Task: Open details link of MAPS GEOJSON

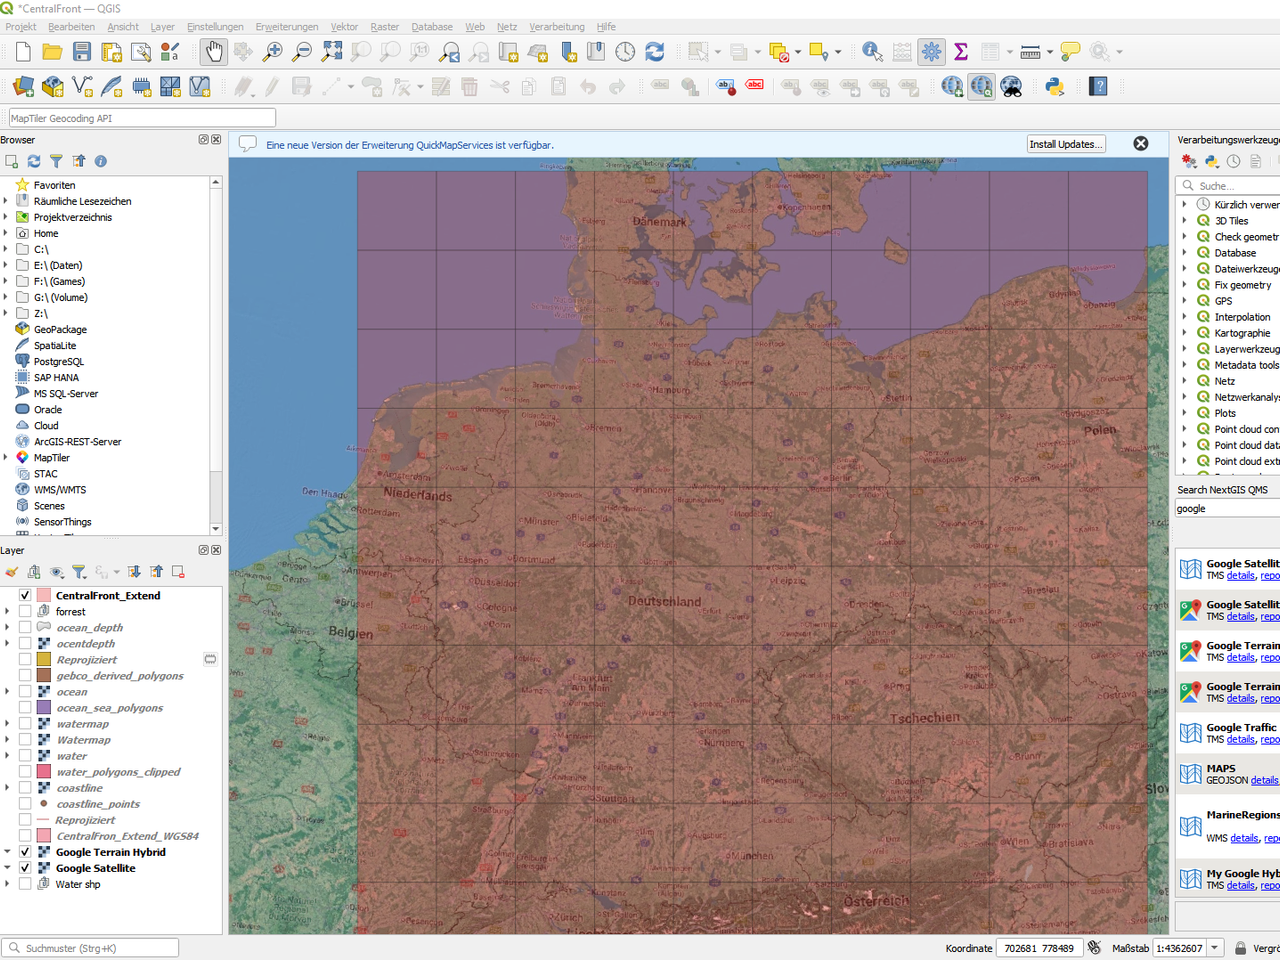Action: tap(1264, 780)
